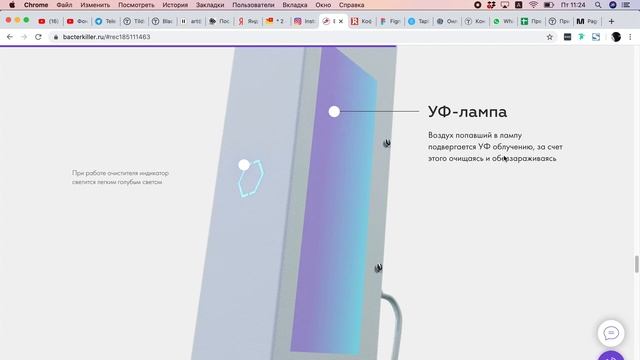Switch to the Telegram "Tele" tab

click(105, 21)
